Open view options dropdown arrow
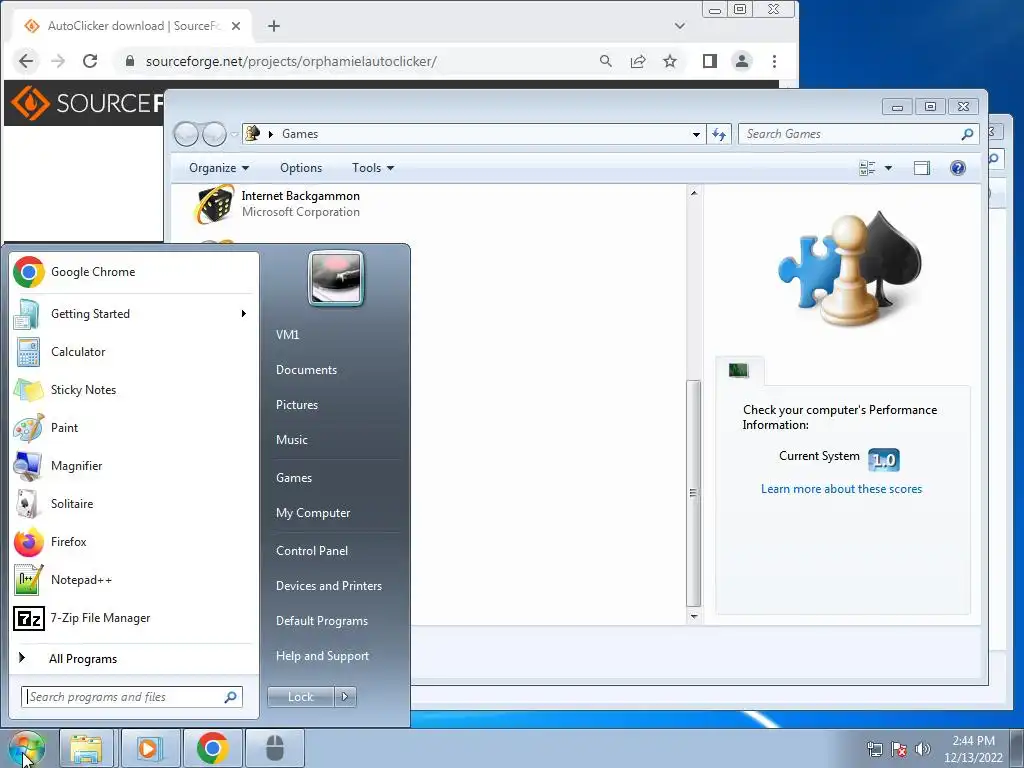1024x768 pixels. point(888,168)
